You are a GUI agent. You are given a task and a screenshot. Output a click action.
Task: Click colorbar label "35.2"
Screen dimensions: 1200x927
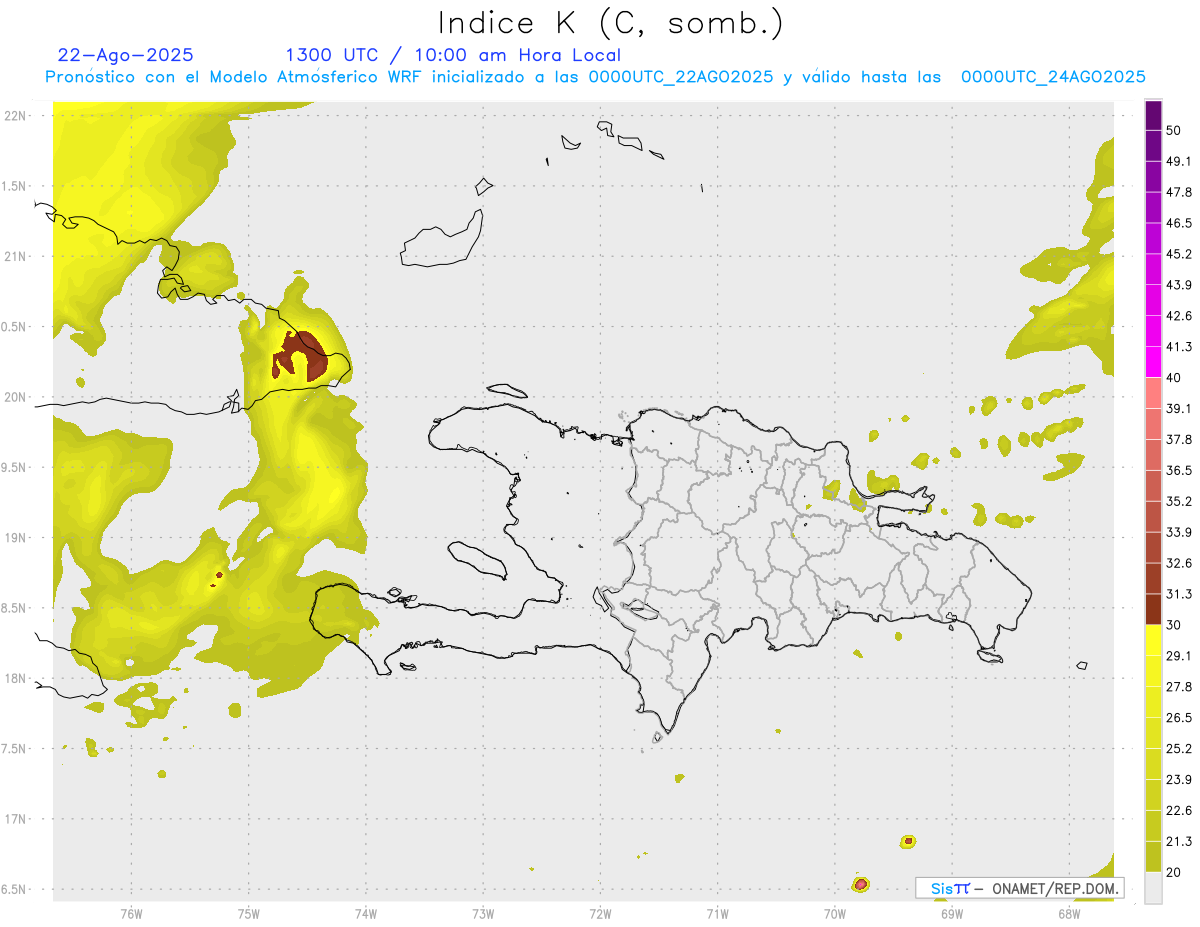click(x=1179, y=502)
